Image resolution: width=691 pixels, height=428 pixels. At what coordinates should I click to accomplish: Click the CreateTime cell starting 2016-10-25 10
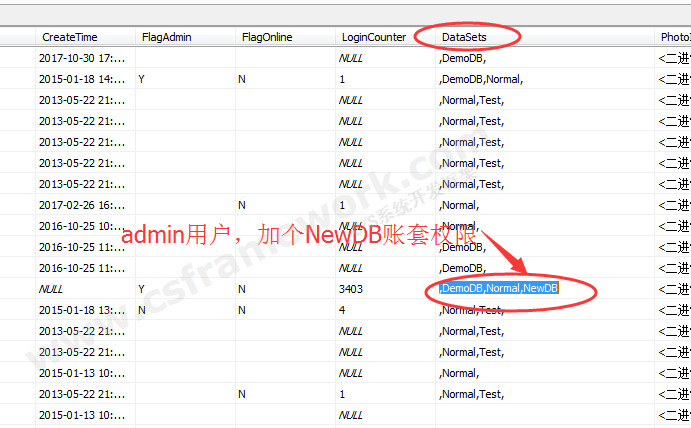click(84, 226)
